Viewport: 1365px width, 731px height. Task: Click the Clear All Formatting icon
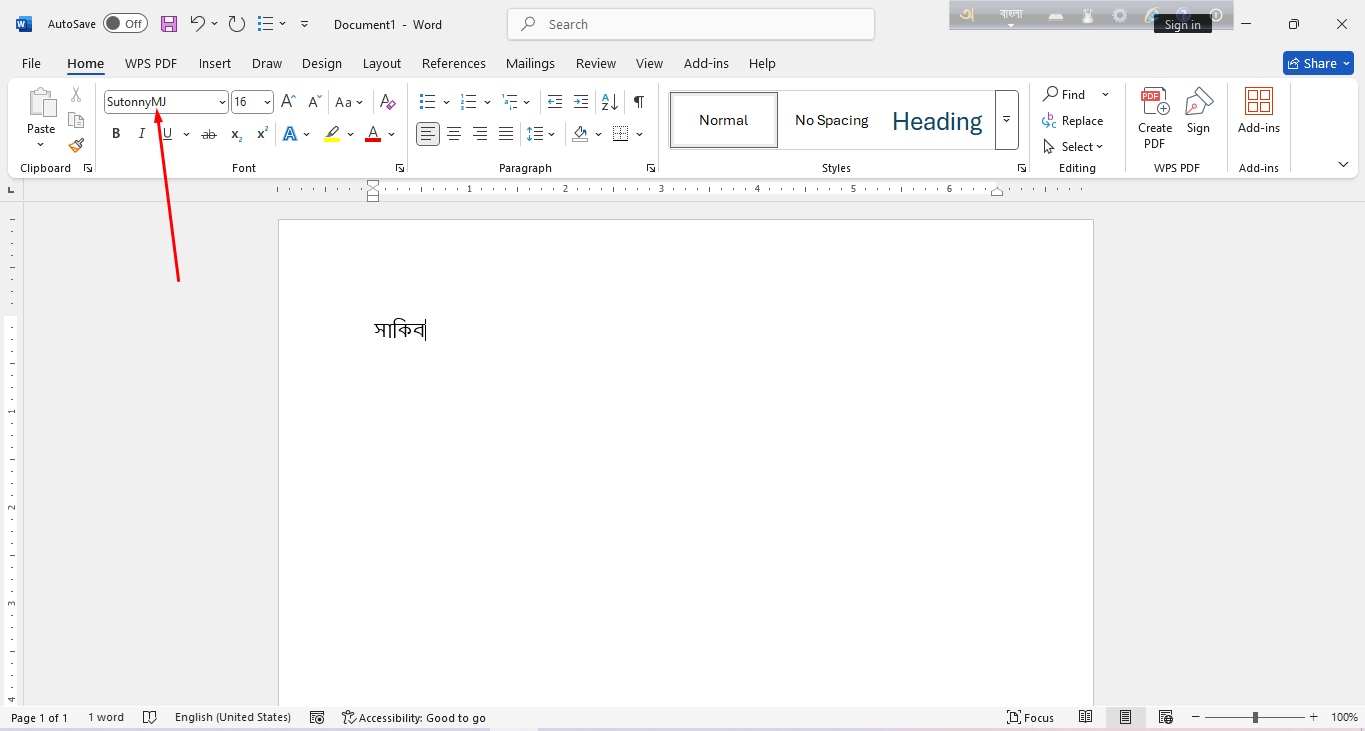[x=388, y=102]
